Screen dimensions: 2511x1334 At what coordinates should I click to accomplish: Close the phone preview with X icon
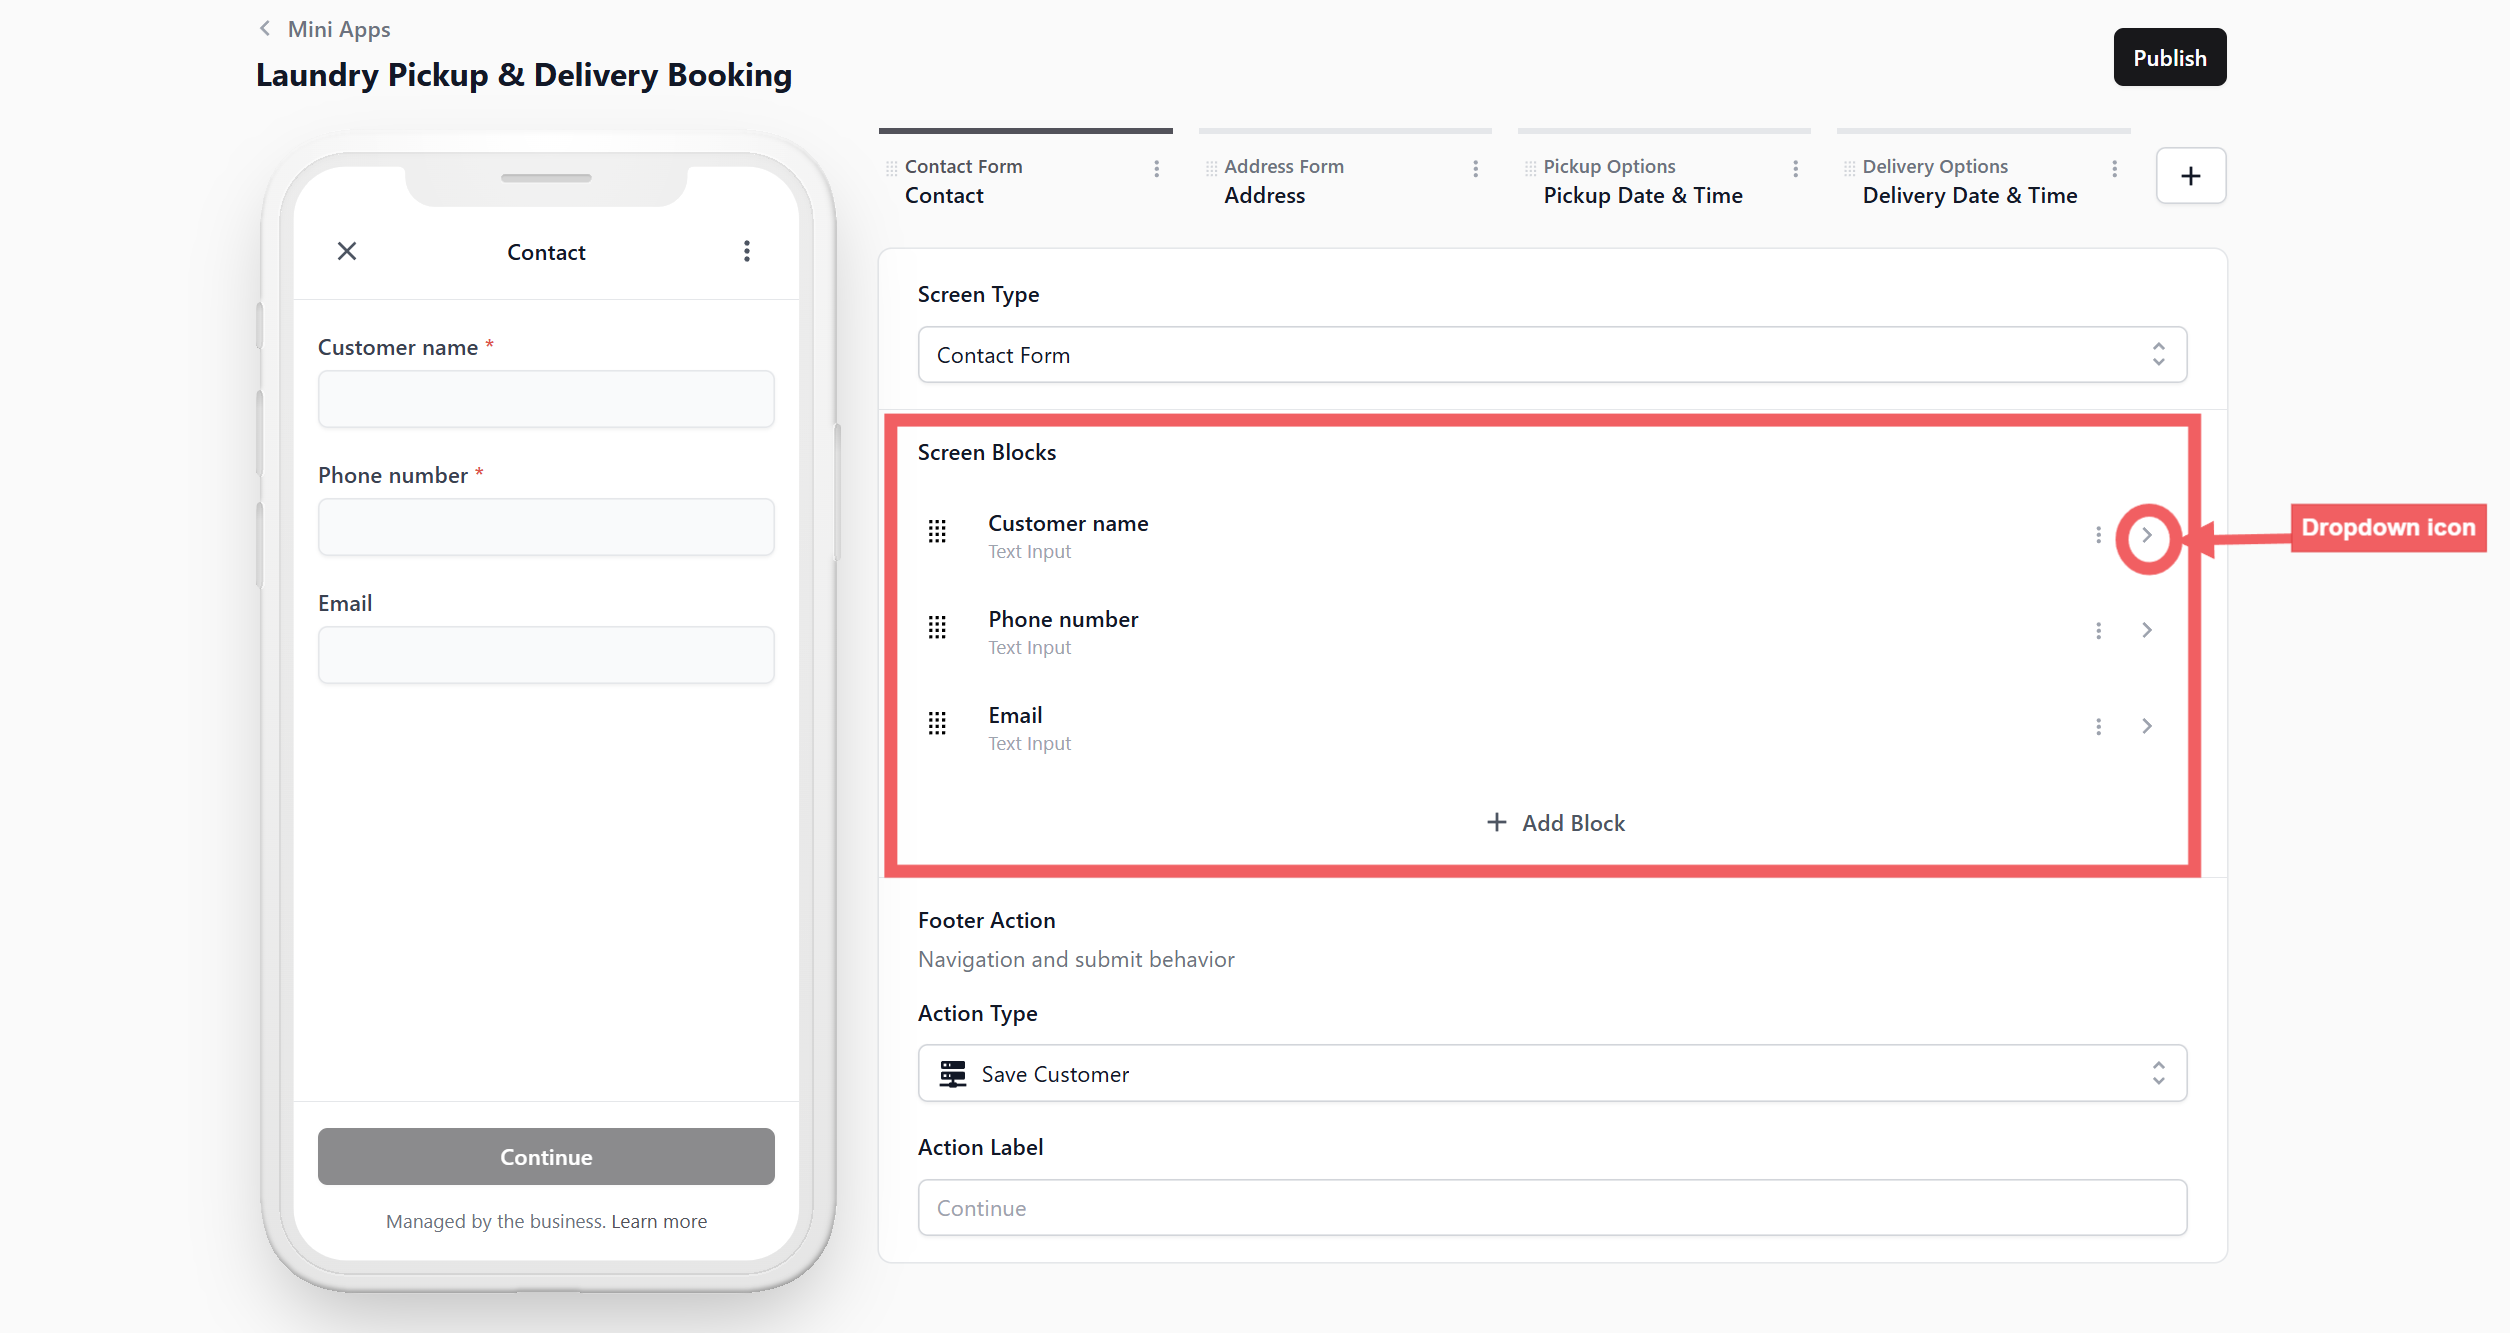(x=347, y=251)
